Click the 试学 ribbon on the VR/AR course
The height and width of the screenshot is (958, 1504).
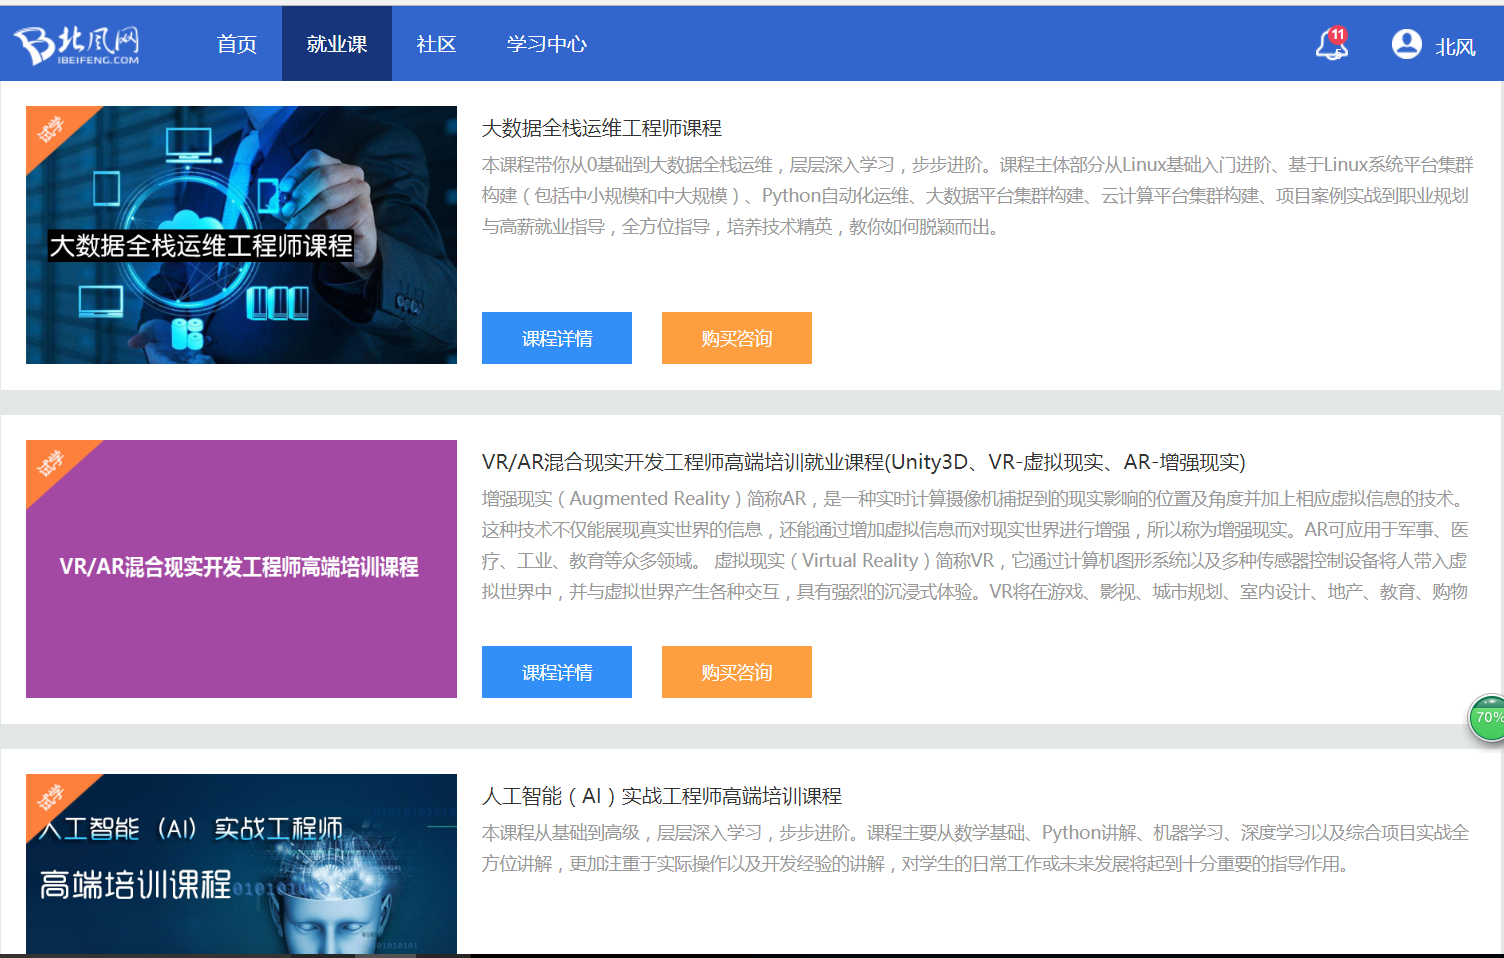52,462
